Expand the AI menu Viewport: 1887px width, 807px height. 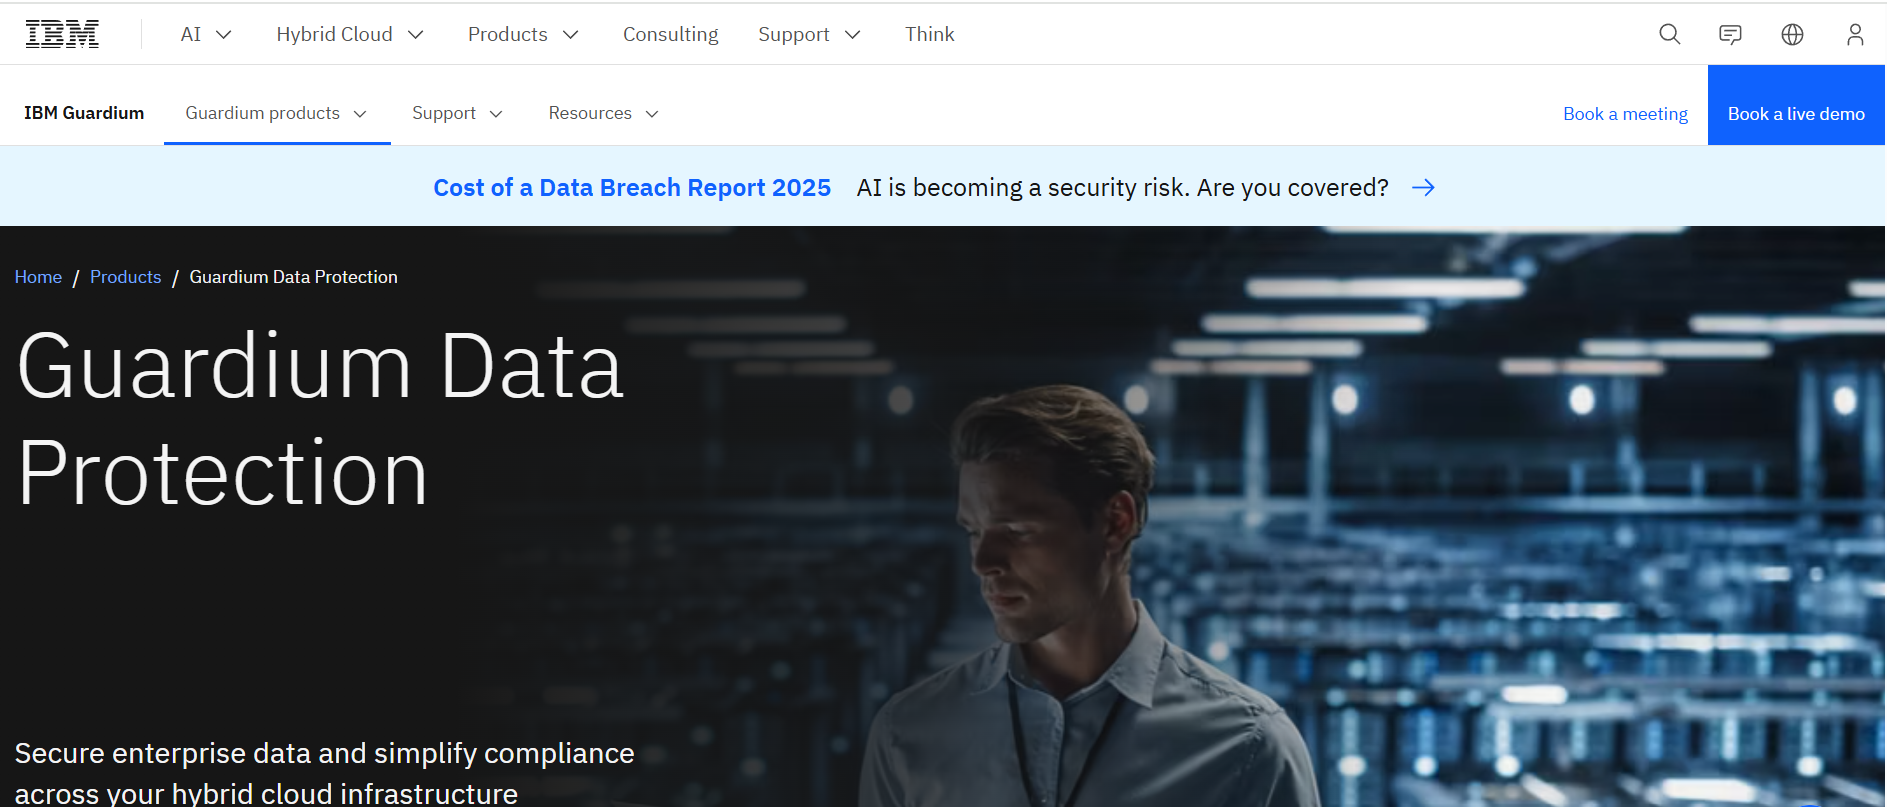(x=206, y=34)
